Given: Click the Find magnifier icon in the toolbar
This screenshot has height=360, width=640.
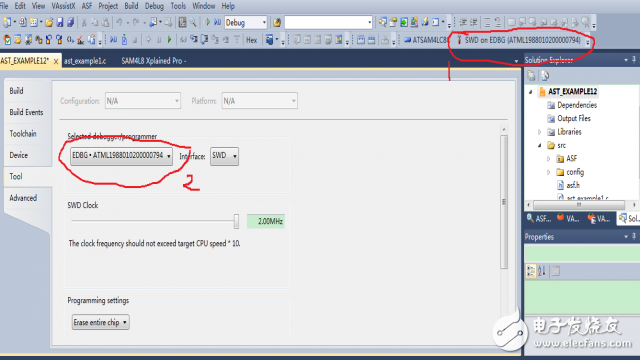Looking at the screenshot, I should [x=193, y=22].
